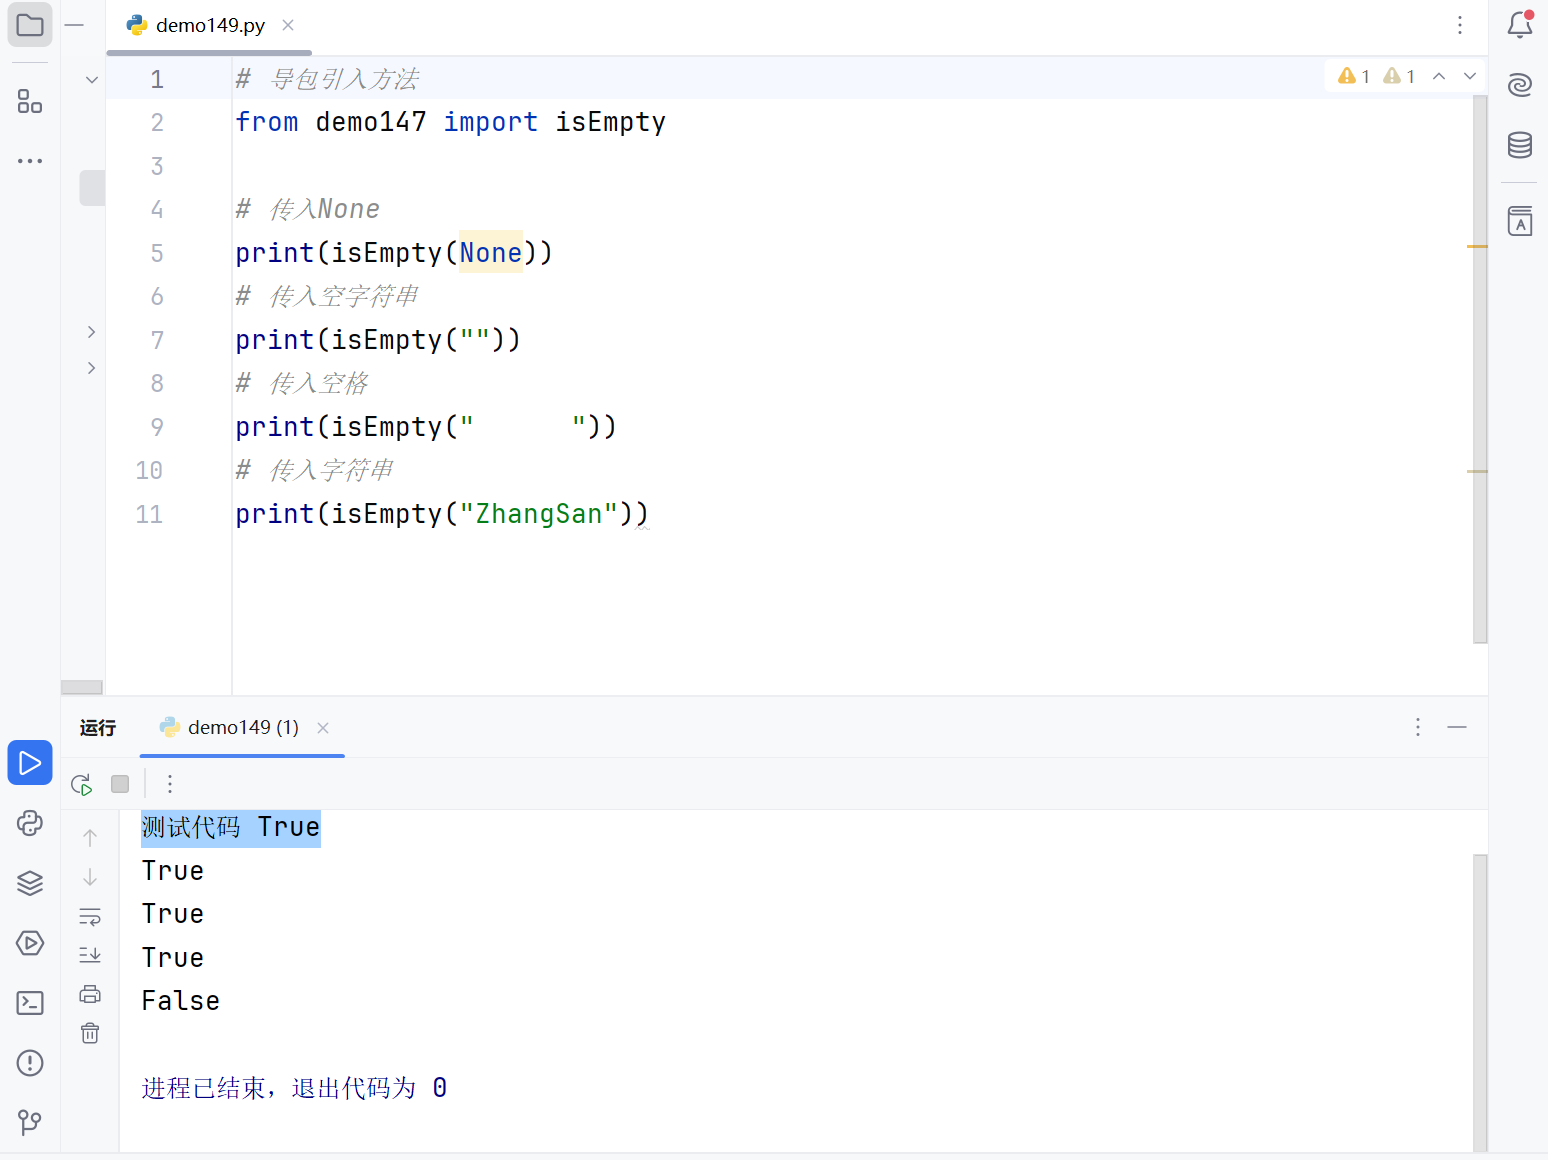Stop the running process button
This screenshot has height=1160, width=1548.
click(120, 784)
